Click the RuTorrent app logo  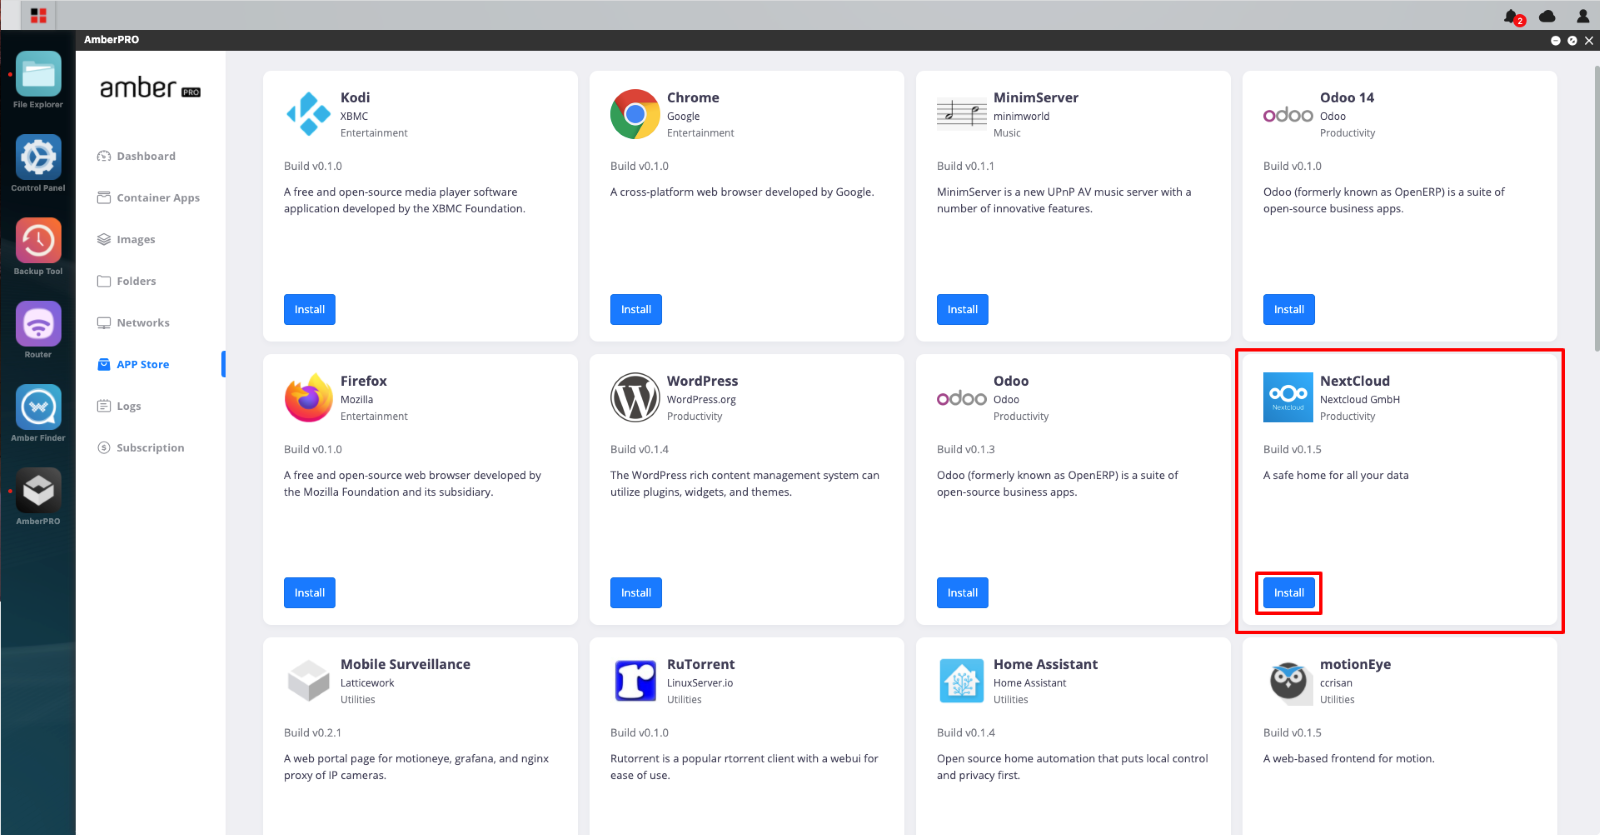click(x=635, y=681)
